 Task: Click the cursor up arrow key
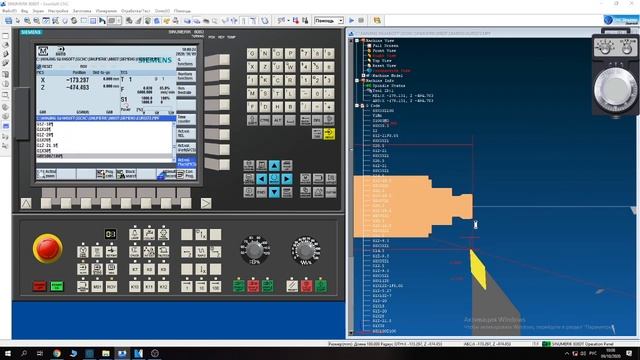coord(274,166)
